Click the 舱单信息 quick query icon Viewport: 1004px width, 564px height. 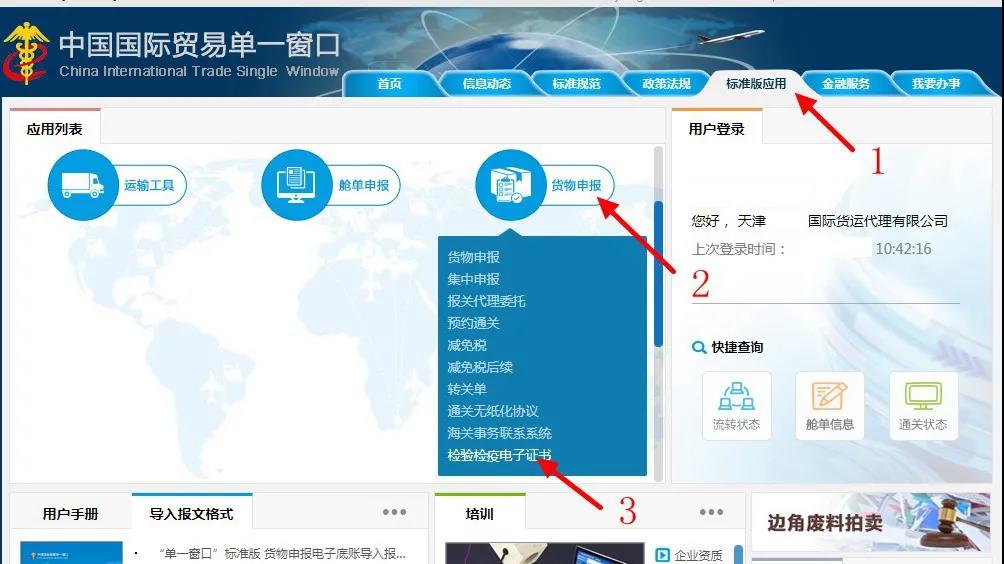[x=830, y=406]
